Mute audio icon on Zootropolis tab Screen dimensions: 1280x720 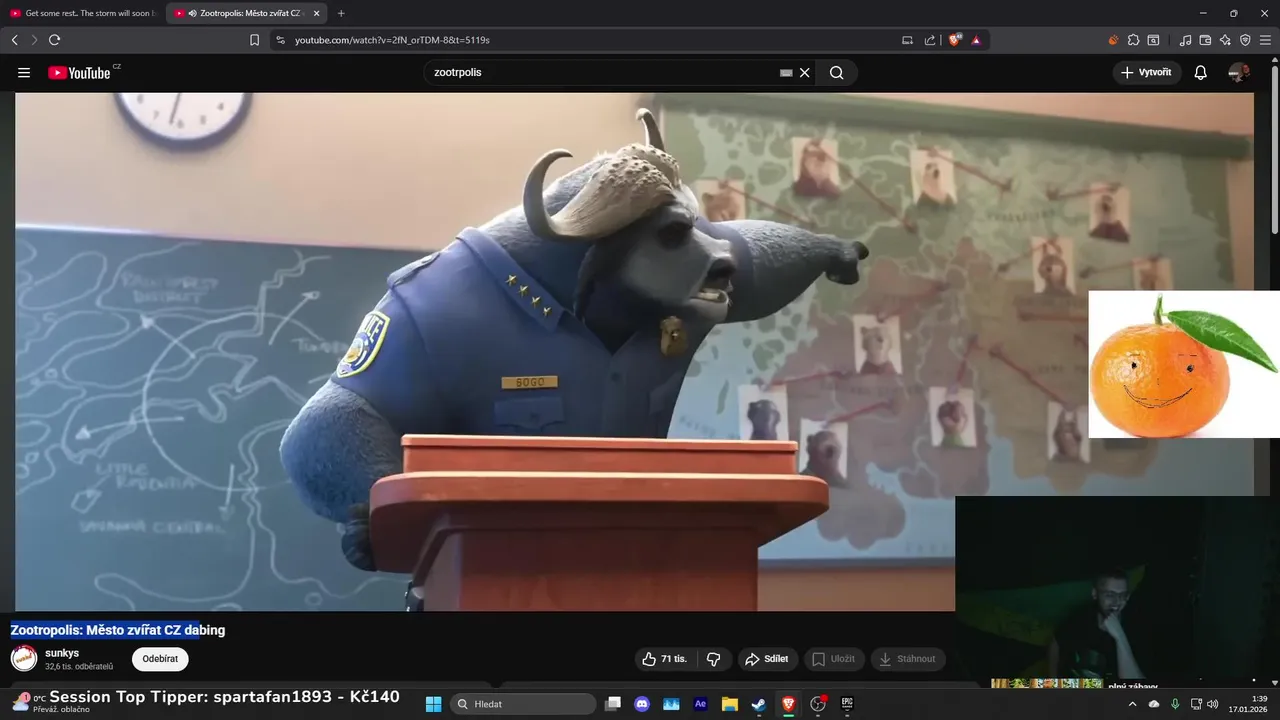192,13
